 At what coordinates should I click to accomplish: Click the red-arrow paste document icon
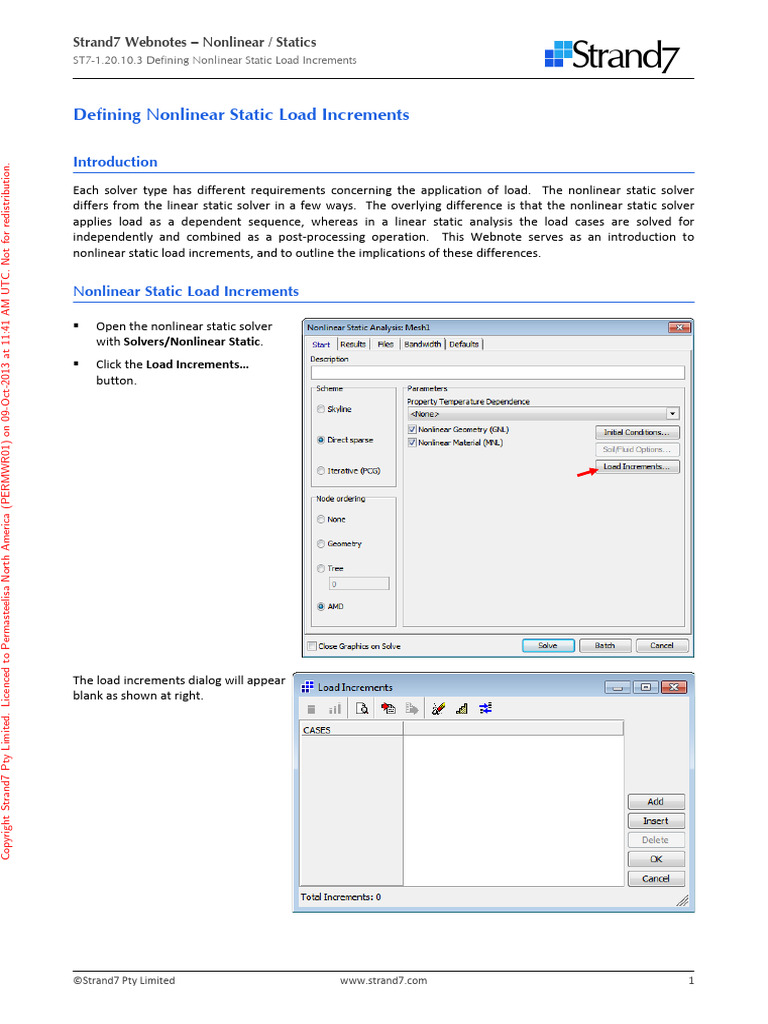tap(389, 709)
